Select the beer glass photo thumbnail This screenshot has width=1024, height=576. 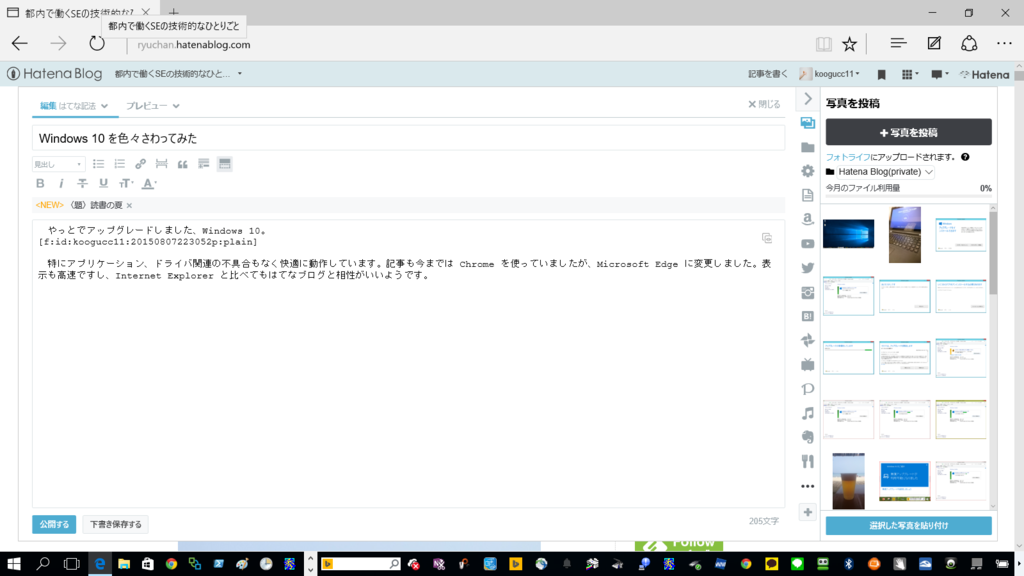click(847, 481)
